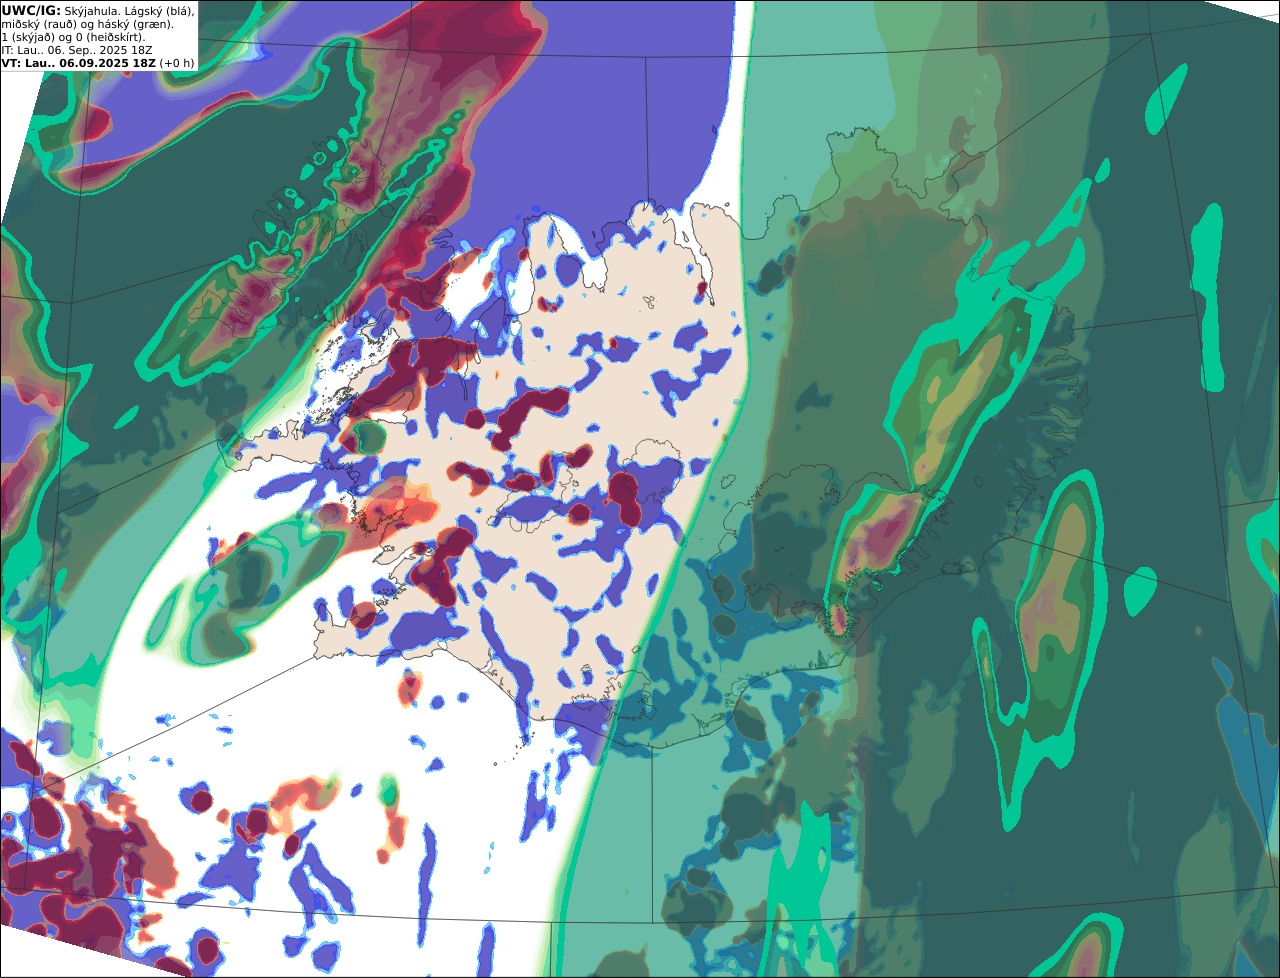Click the line "1 (skýjað) og 0 (heiðskírt)."
The image size is (1280, 978).
click(x=73, y=37)
